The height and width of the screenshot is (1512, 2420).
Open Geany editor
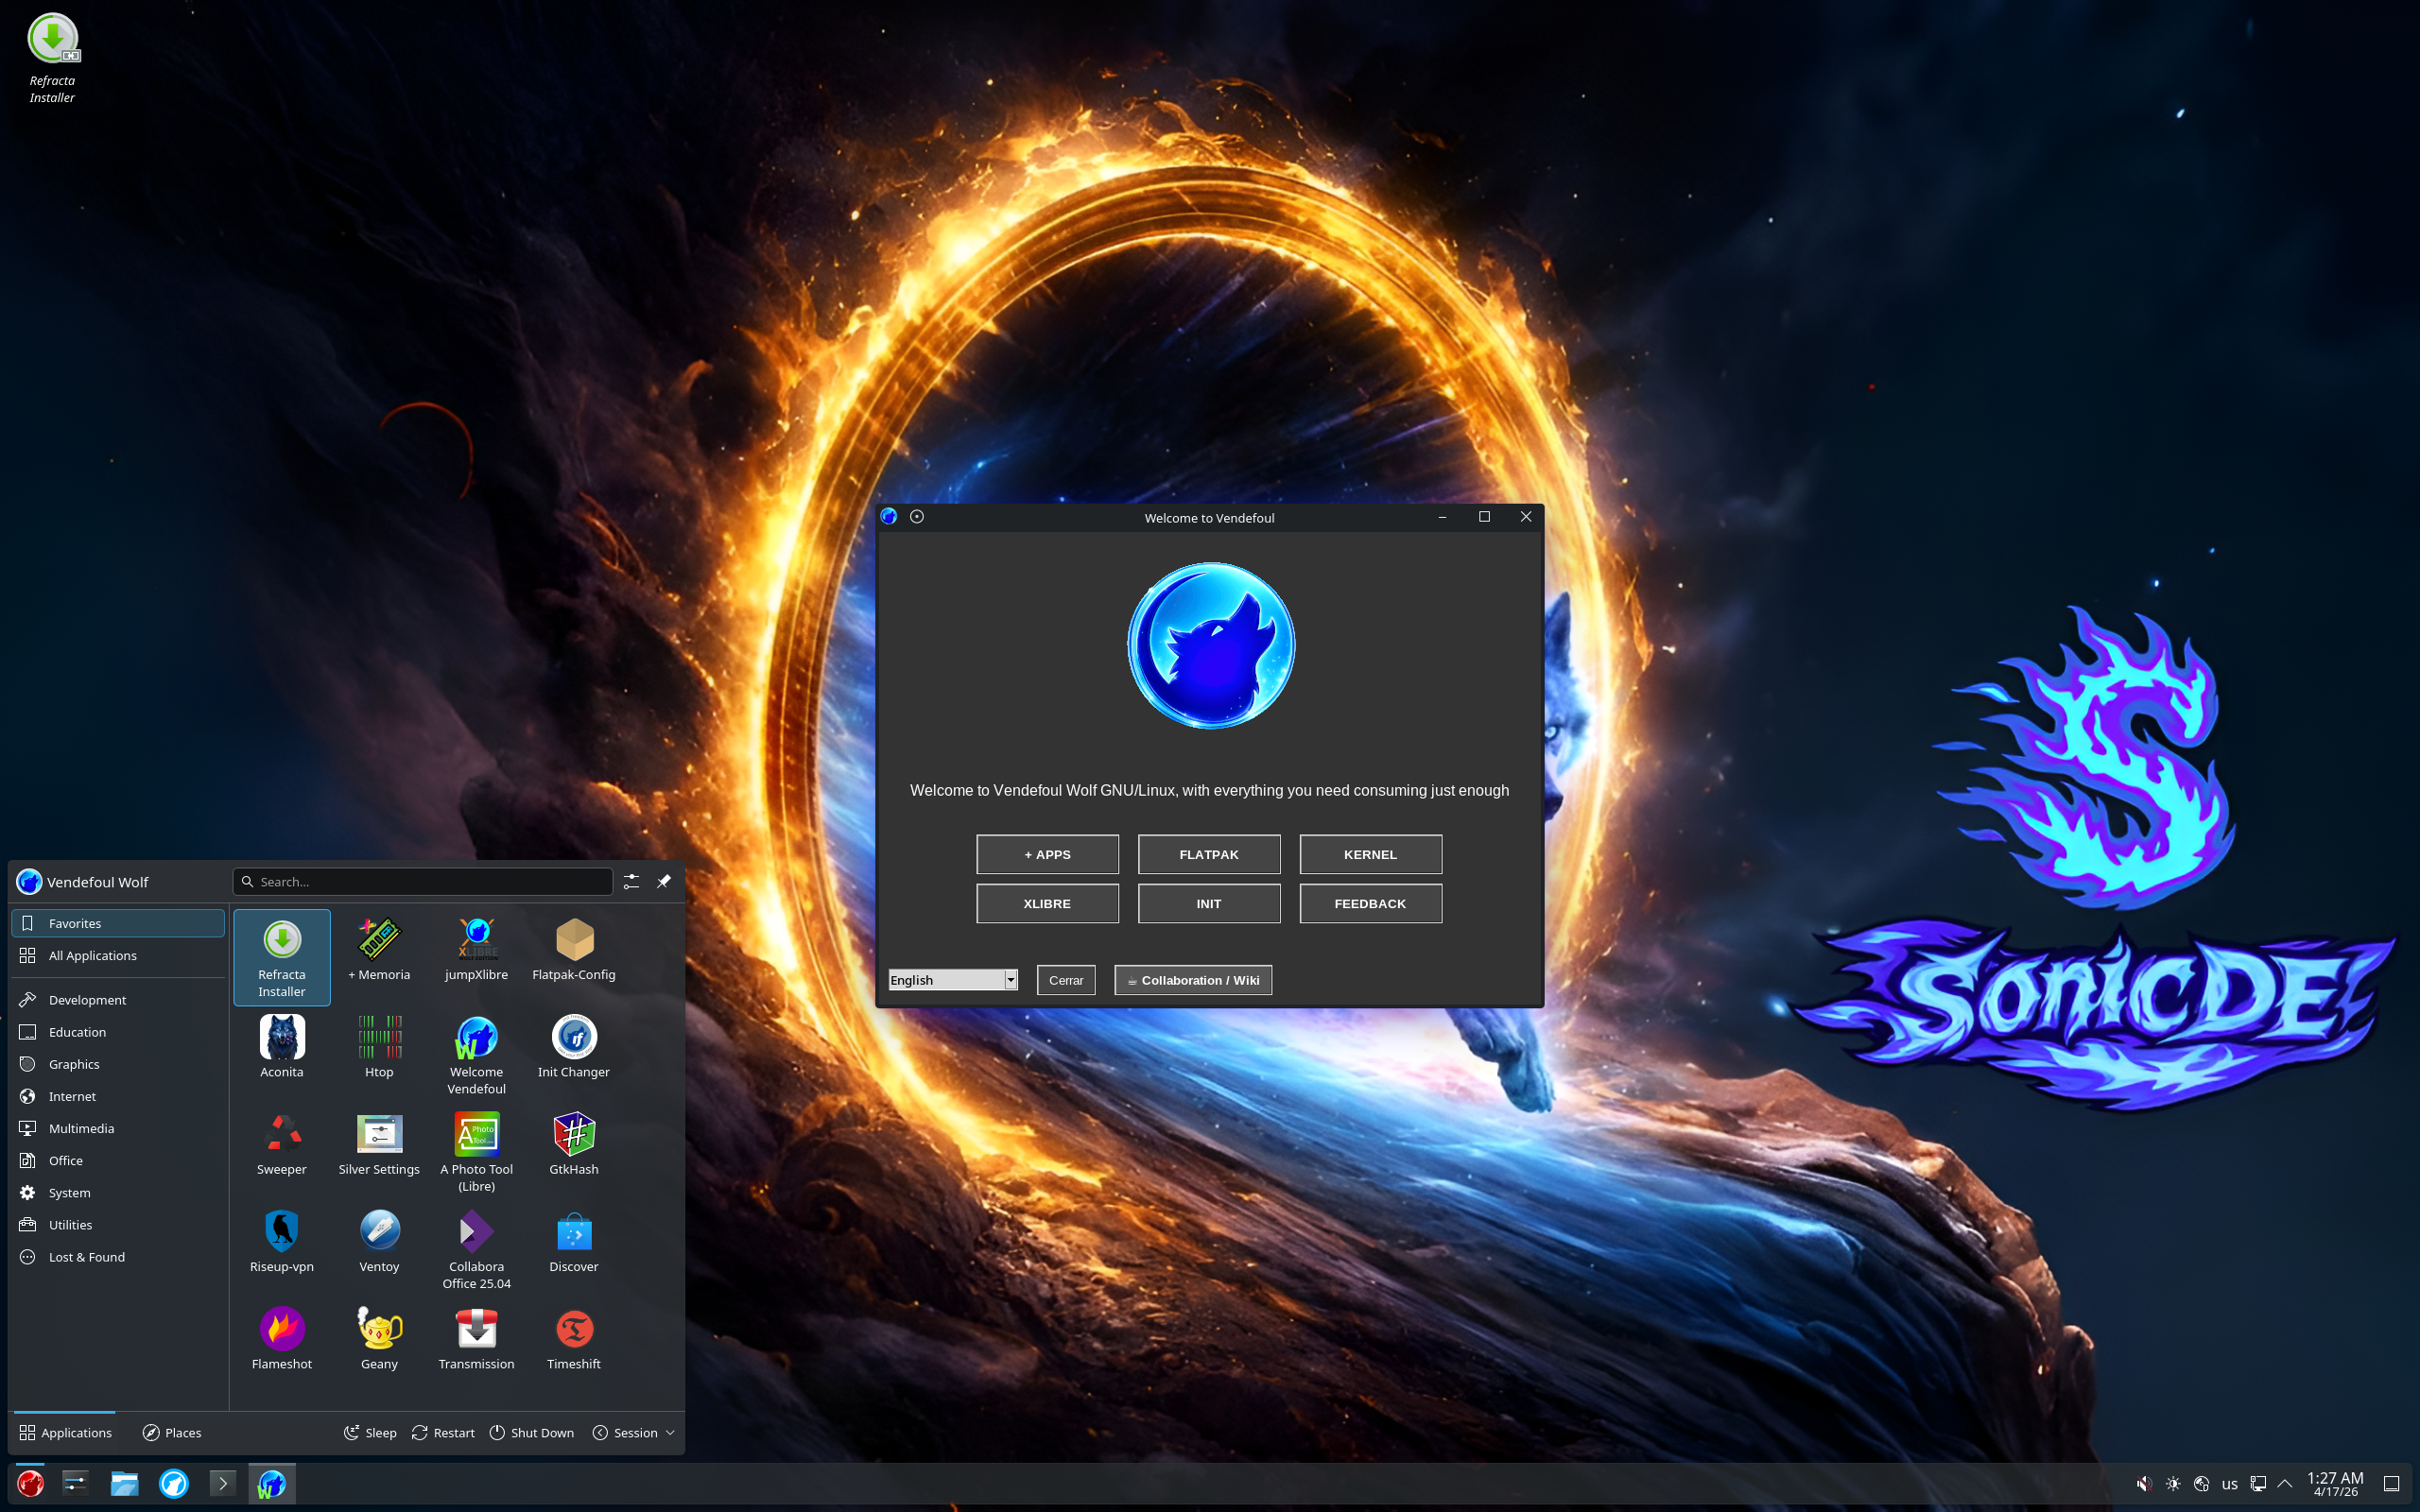[x=379, y=1338]
